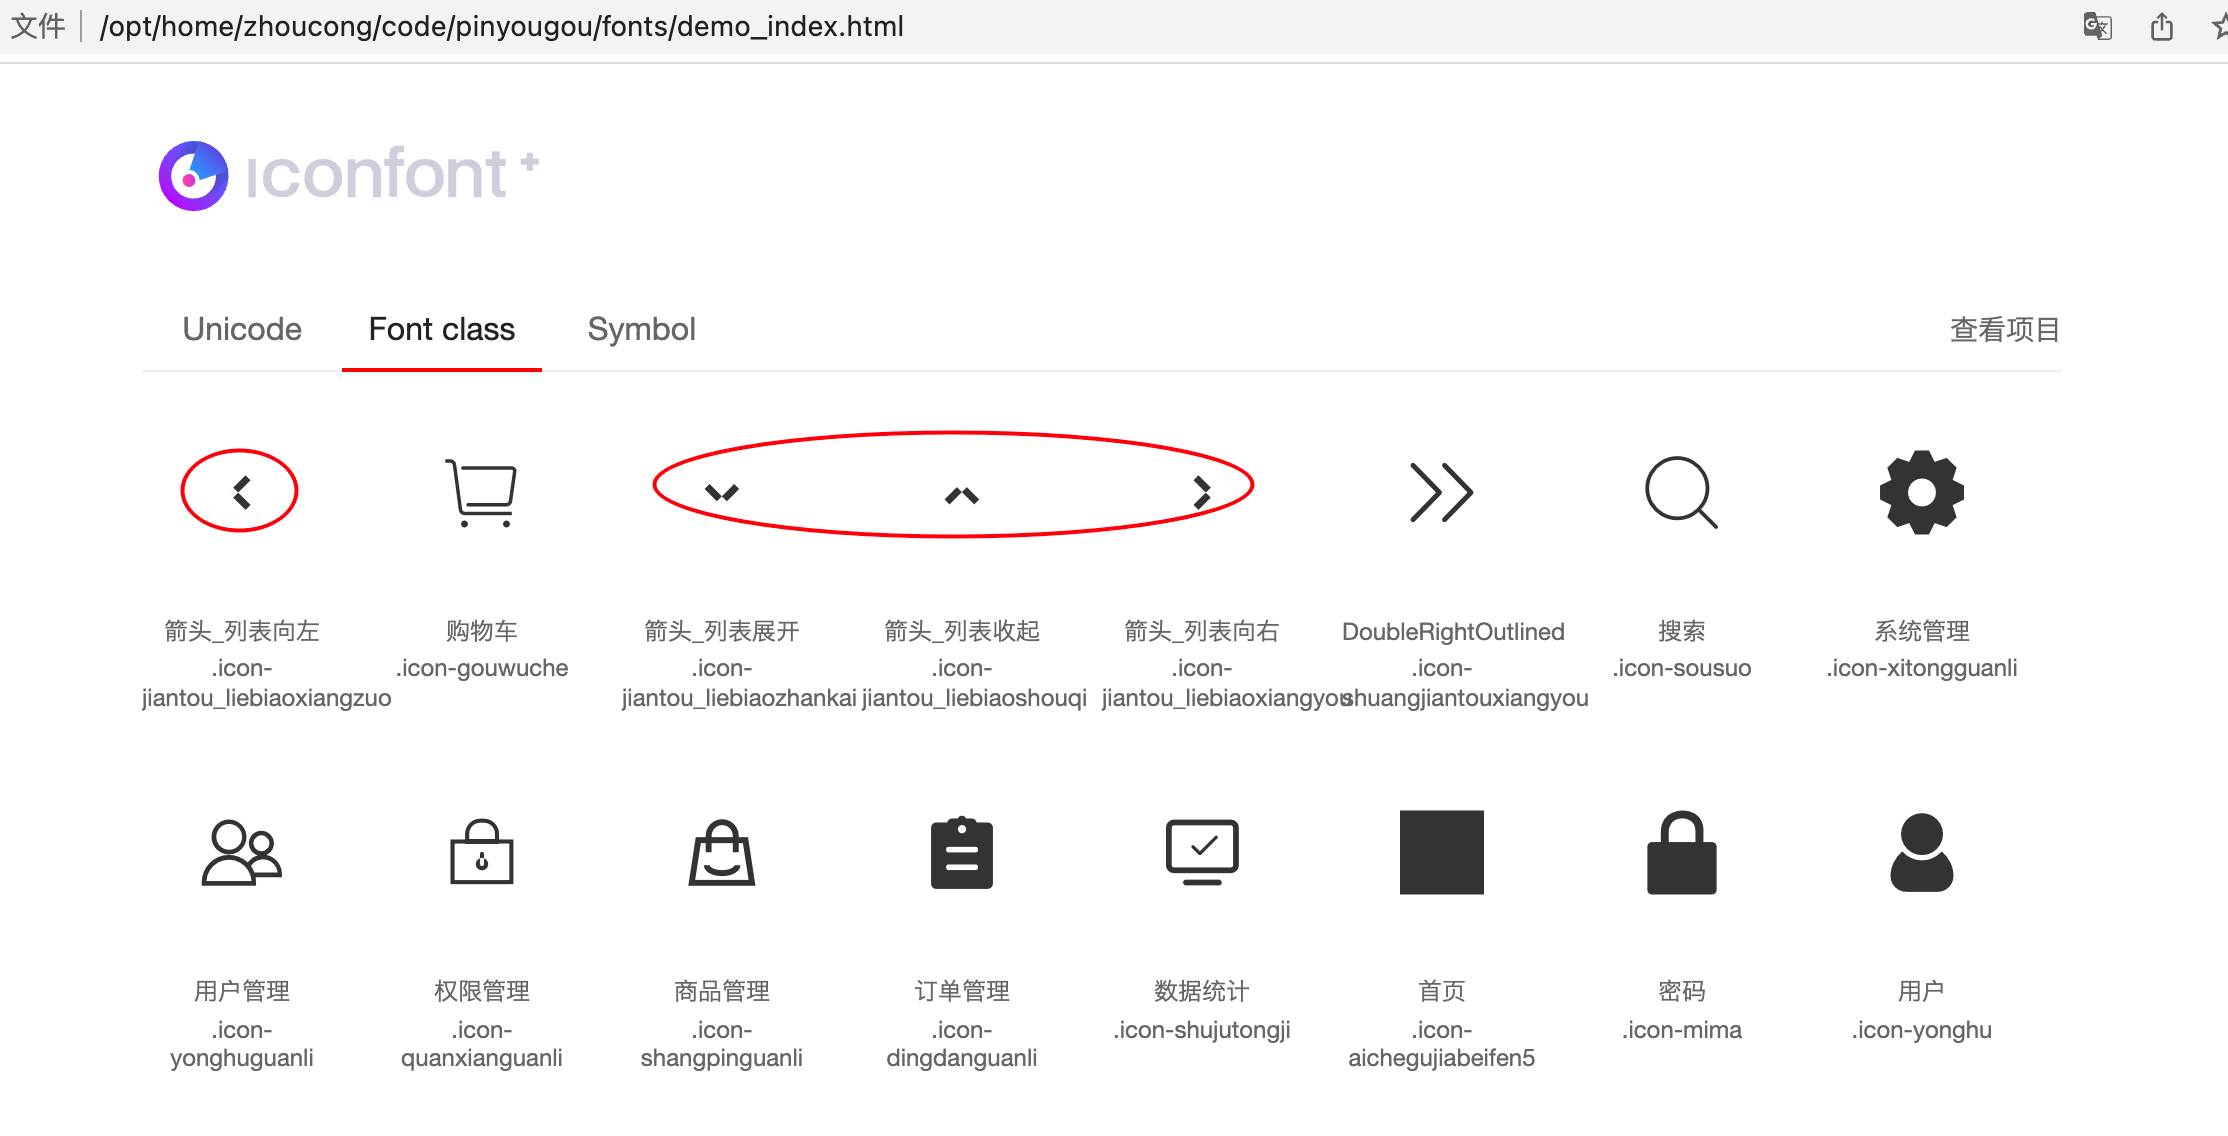The image size is (2228, 1136).
Task: Select the 订单管理 clipboard icon
Action: point(962,852)
